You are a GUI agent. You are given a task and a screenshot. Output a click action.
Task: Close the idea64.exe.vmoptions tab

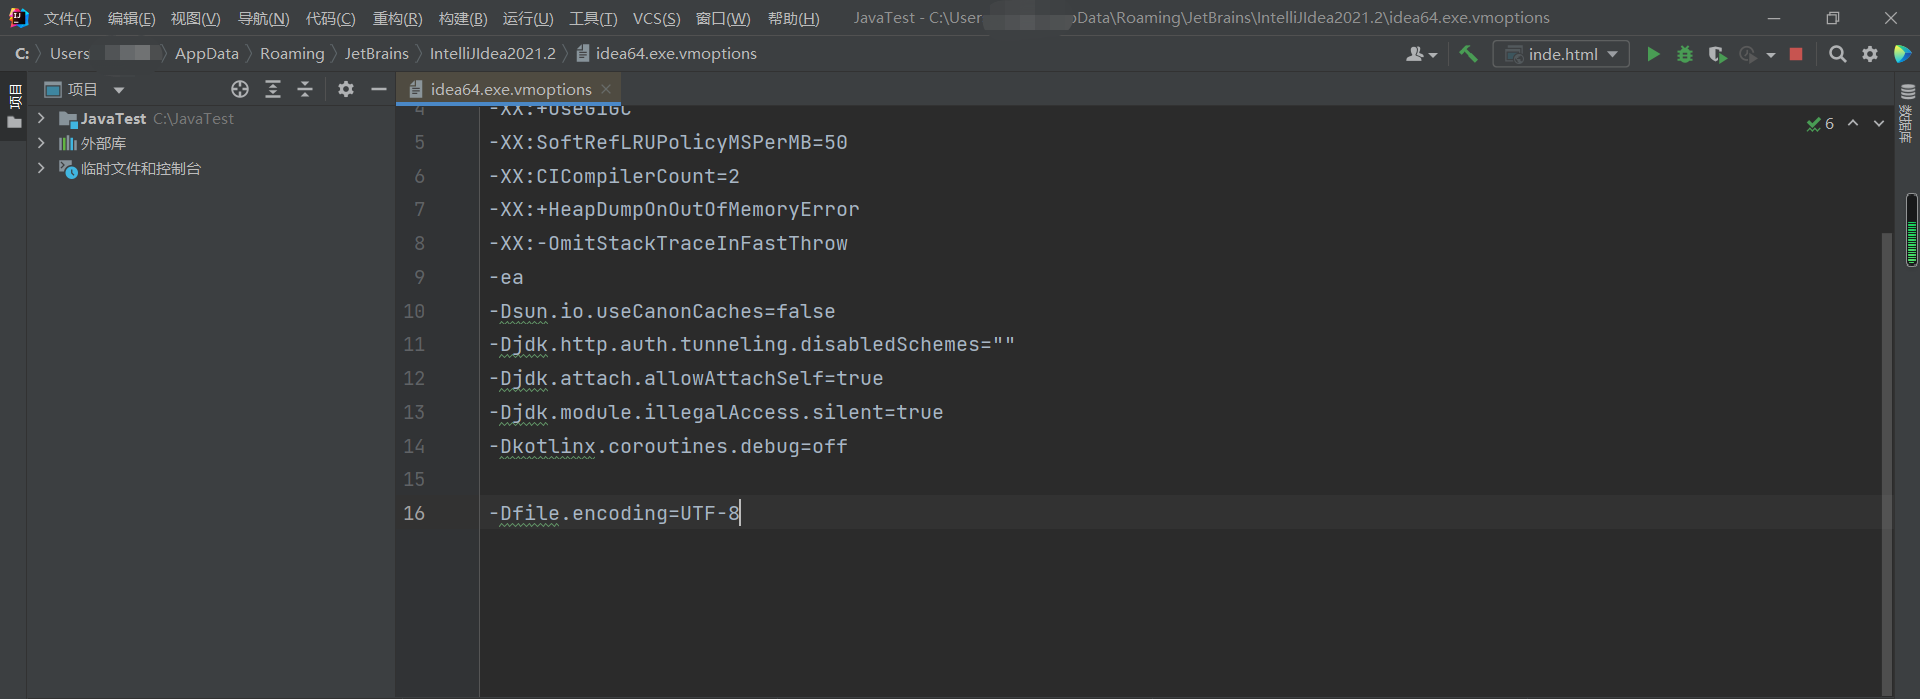click(x=606, y=89)
